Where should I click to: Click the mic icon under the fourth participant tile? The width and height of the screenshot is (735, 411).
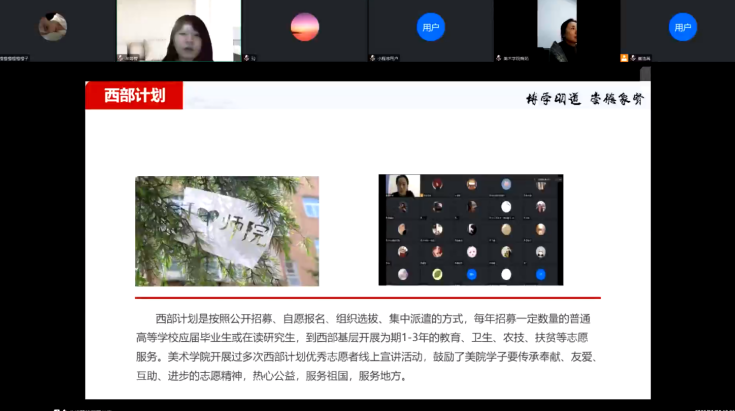click(x=373, y=59)
